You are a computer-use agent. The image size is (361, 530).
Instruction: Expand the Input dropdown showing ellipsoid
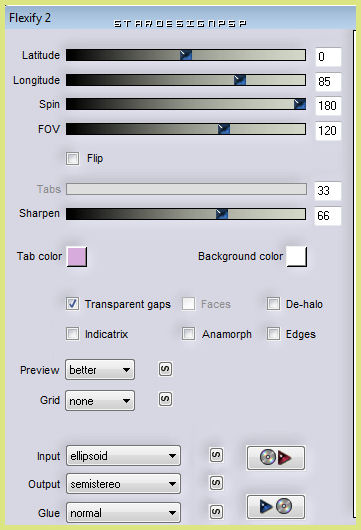pos(123,456)
